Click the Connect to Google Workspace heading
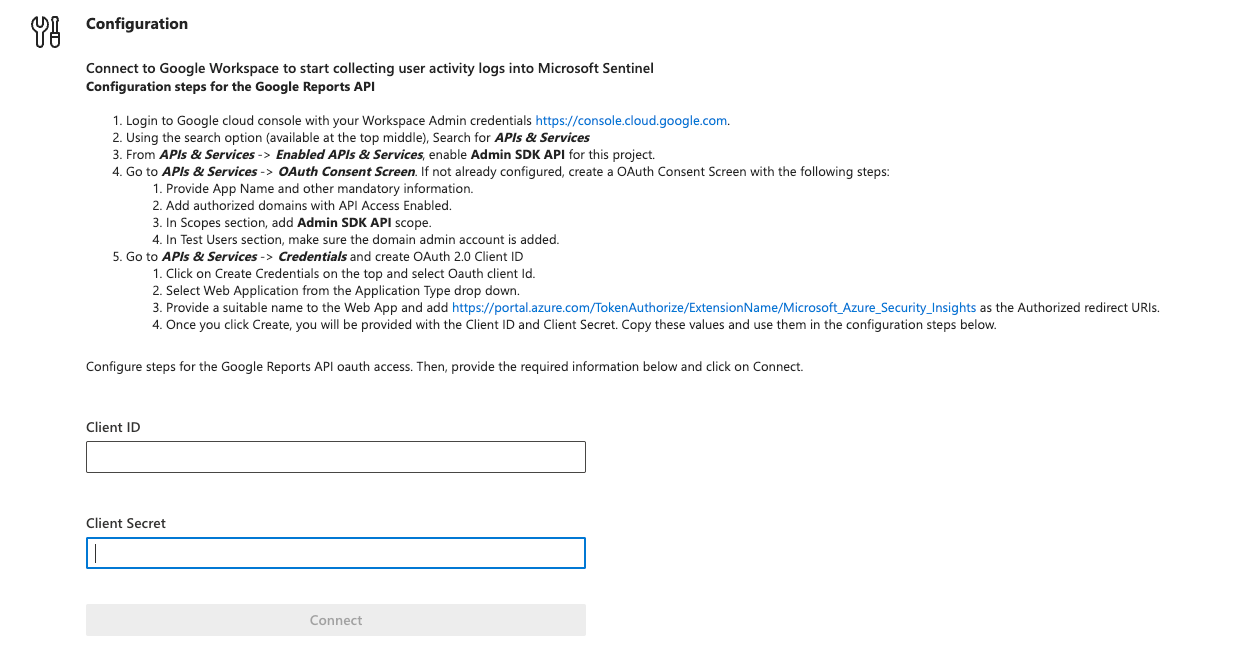This screenshot has height=653, width=1240. coord(370,67)
